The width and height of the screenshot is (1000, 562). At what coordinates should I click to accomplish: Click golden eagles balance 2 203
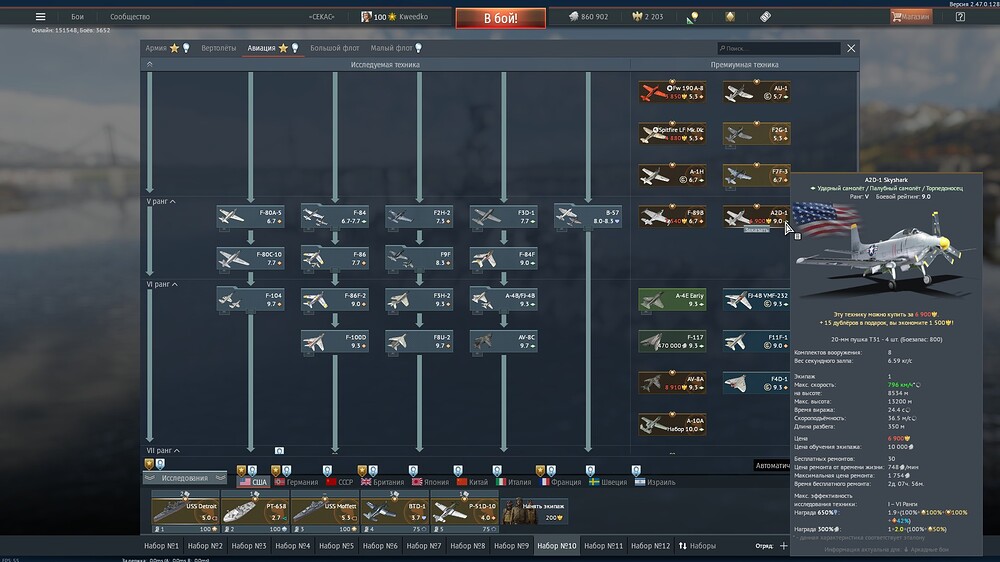coord(647,17)
